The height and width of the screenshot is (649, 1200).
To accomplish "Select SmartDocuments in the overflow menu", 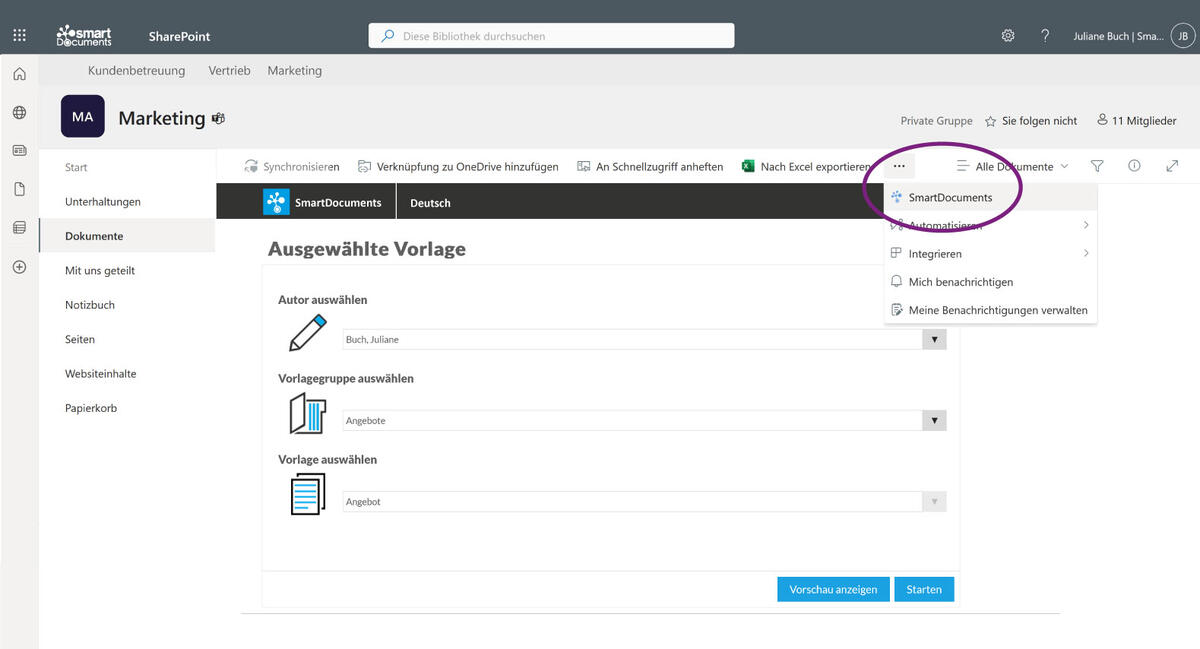I will pos(990,198).
